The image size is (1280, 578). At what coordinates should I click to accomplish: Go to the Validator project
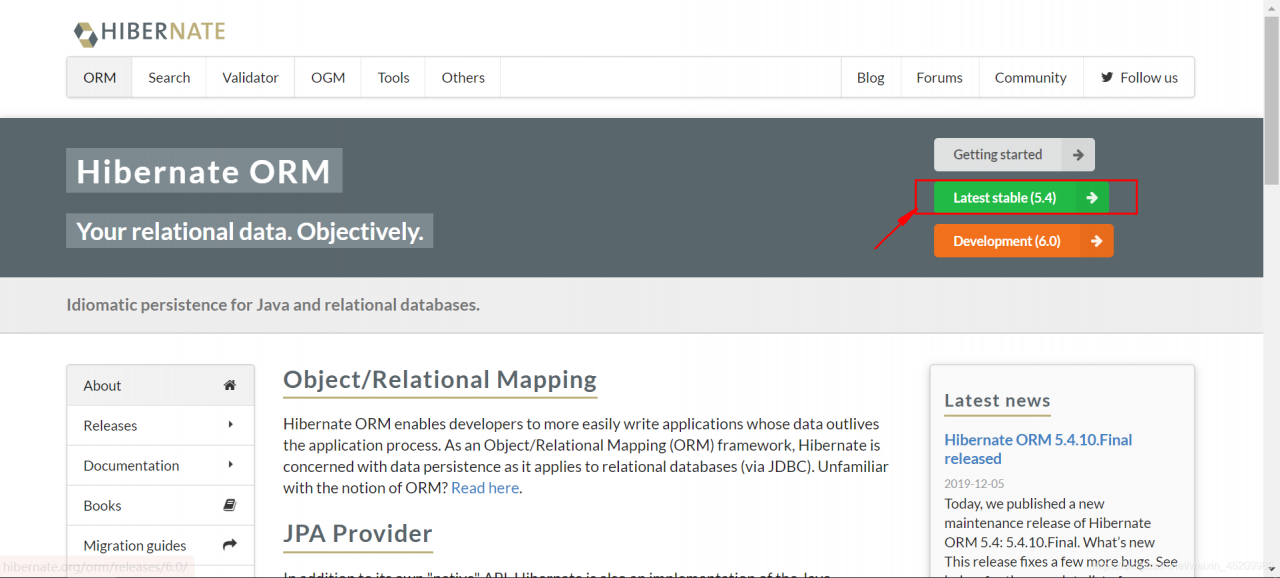[250, 77]
